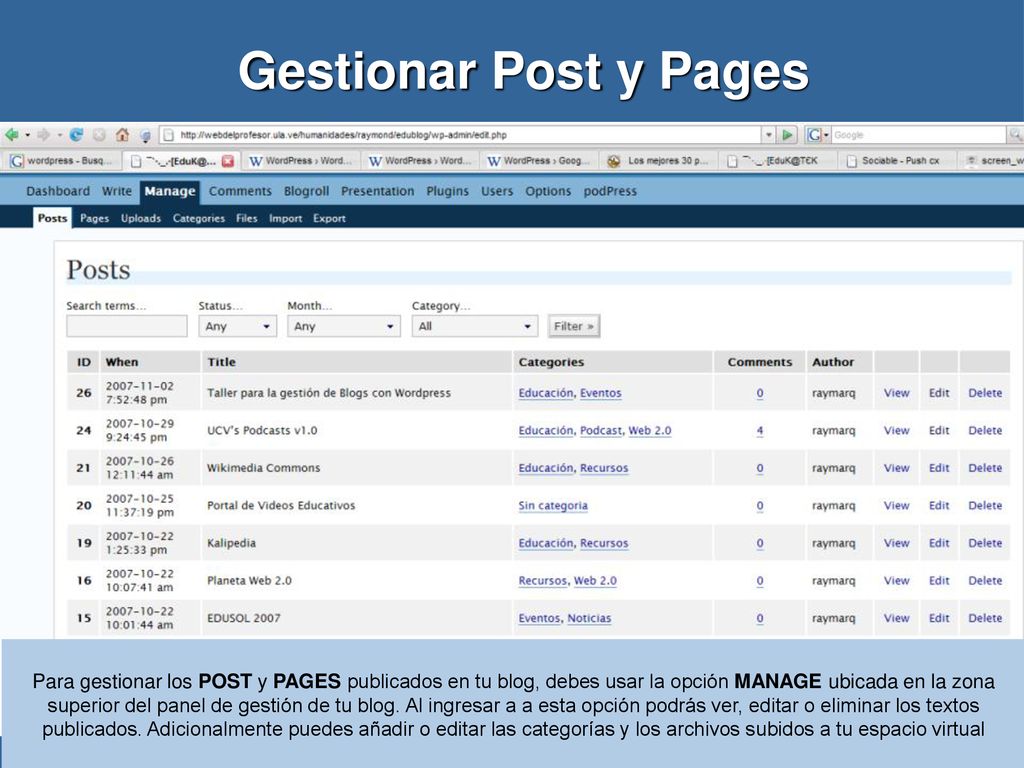Switch to the Files submenu
1024x768 pixels.
click(x=247, y=218)
